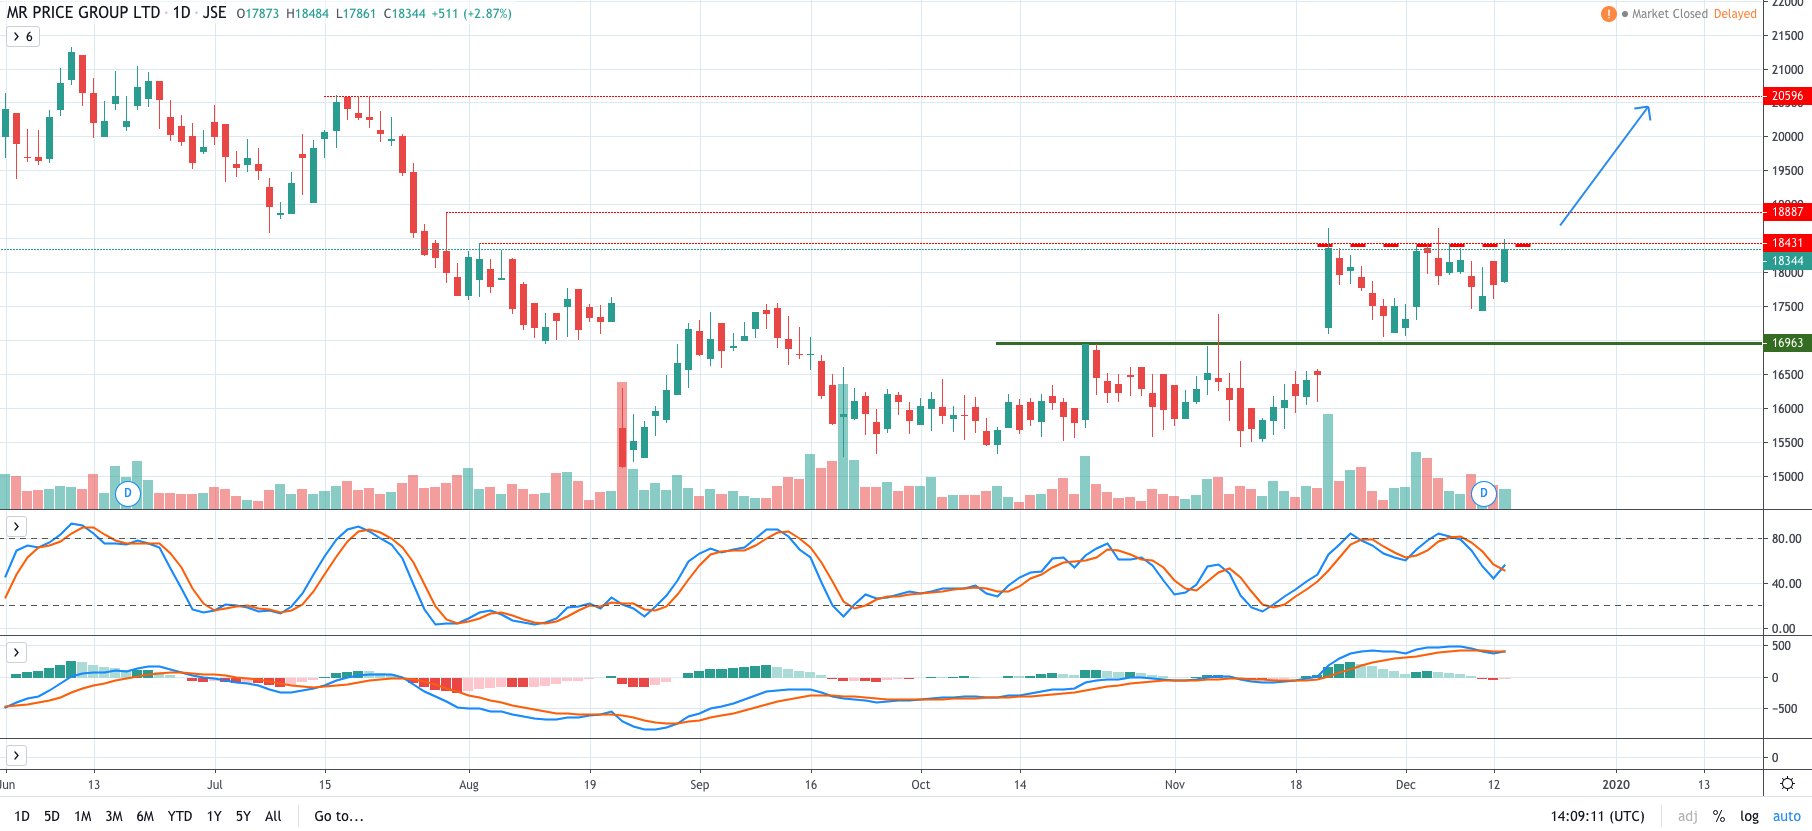This screenshot has height=831, width=1812.
Task: Click the 15500 price scale label
Action: (x=1787, y=443)
